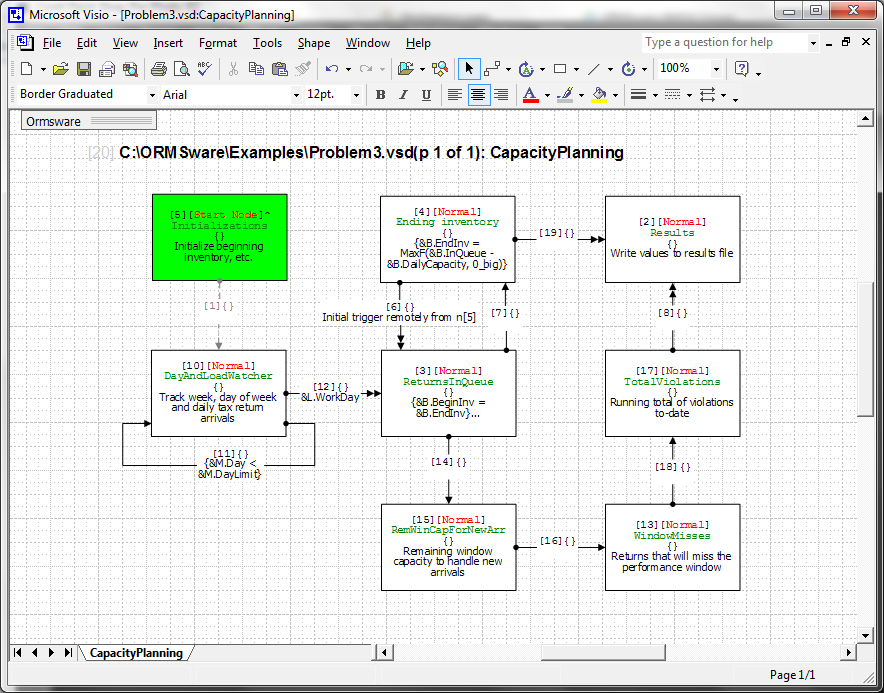Click the Line Ends arrows icon

pyautogui.click(x=708, y=95)
